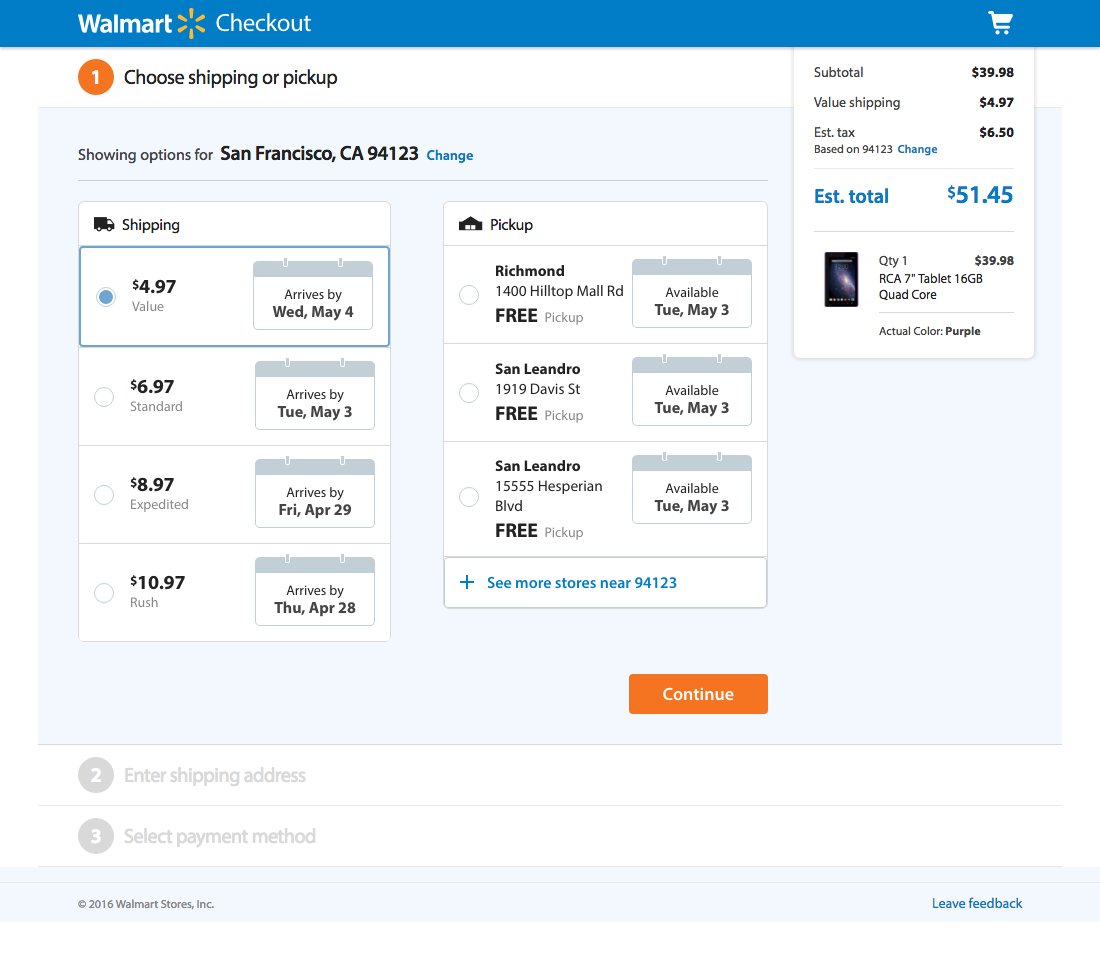Open the shopping cart icon

coord(1000,22)
